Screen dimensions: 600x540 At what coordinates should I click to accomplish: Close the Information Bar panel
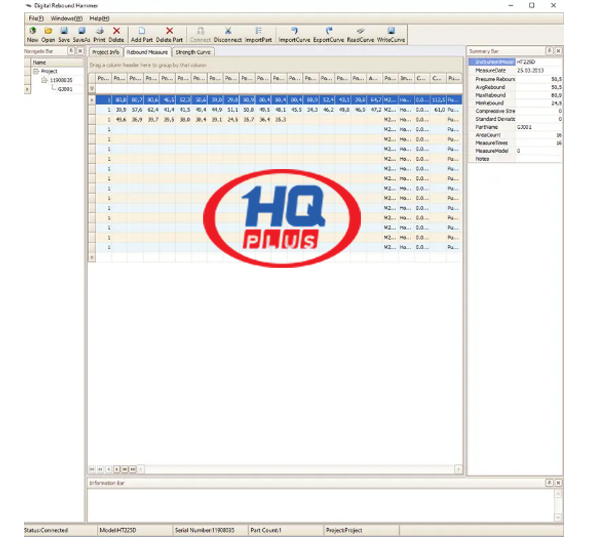pos(559,483)
